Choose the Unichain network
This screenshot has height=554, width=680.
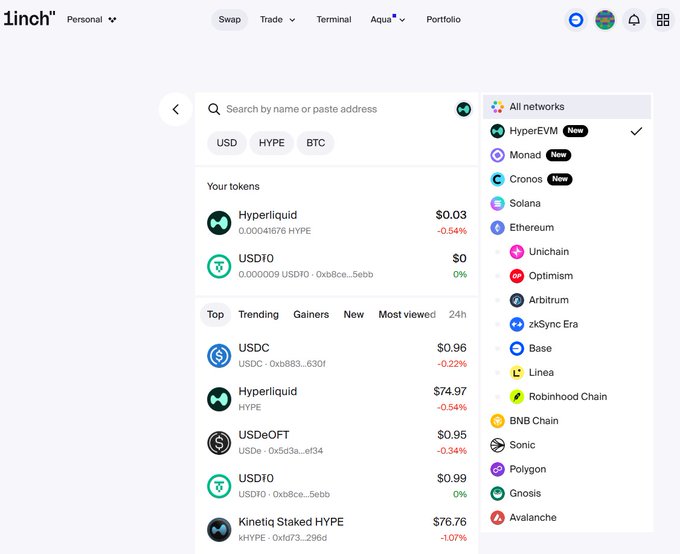point(567,252)
